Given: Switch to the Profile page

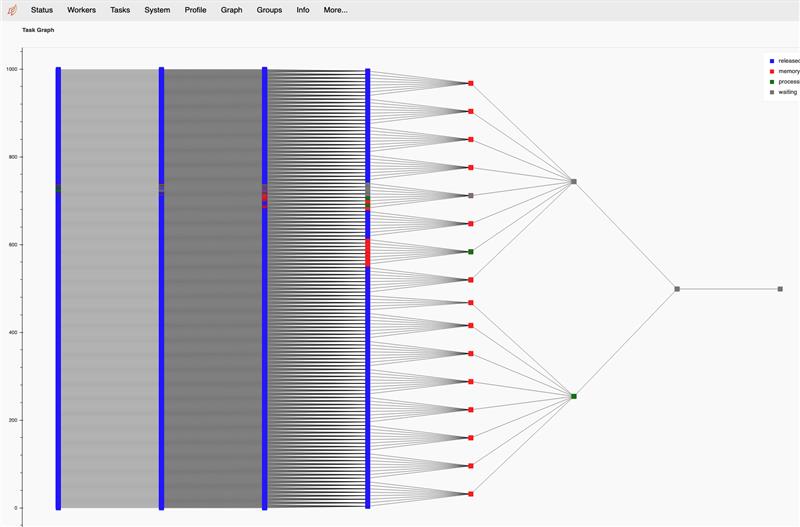Looking at the screenshot, I should (x=195, y=10).
